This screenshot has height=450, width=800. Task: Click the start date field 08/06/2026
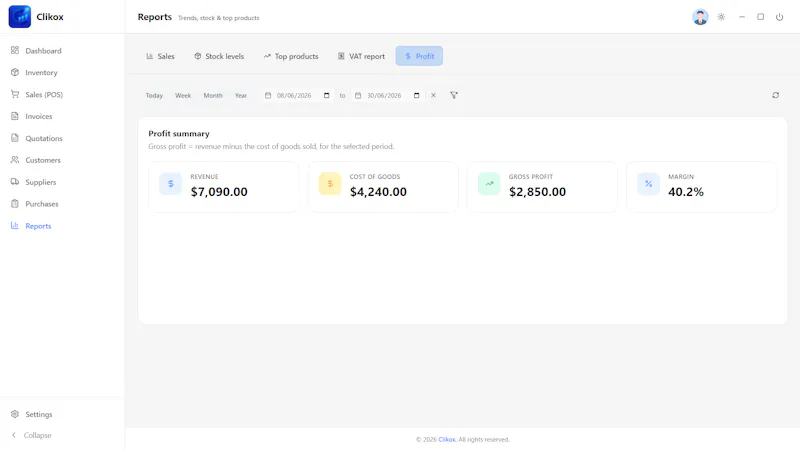pyautogui.click(x=297, y=95)
